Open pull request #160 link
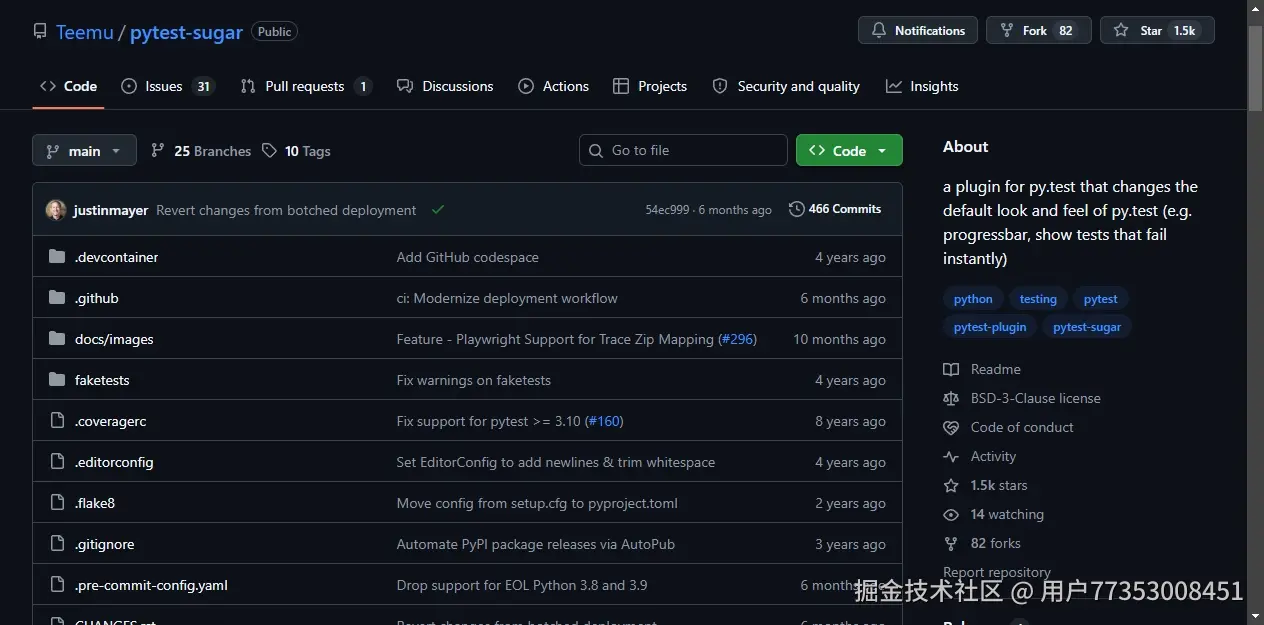1264x625 pixels. click(x=604, y=421)
